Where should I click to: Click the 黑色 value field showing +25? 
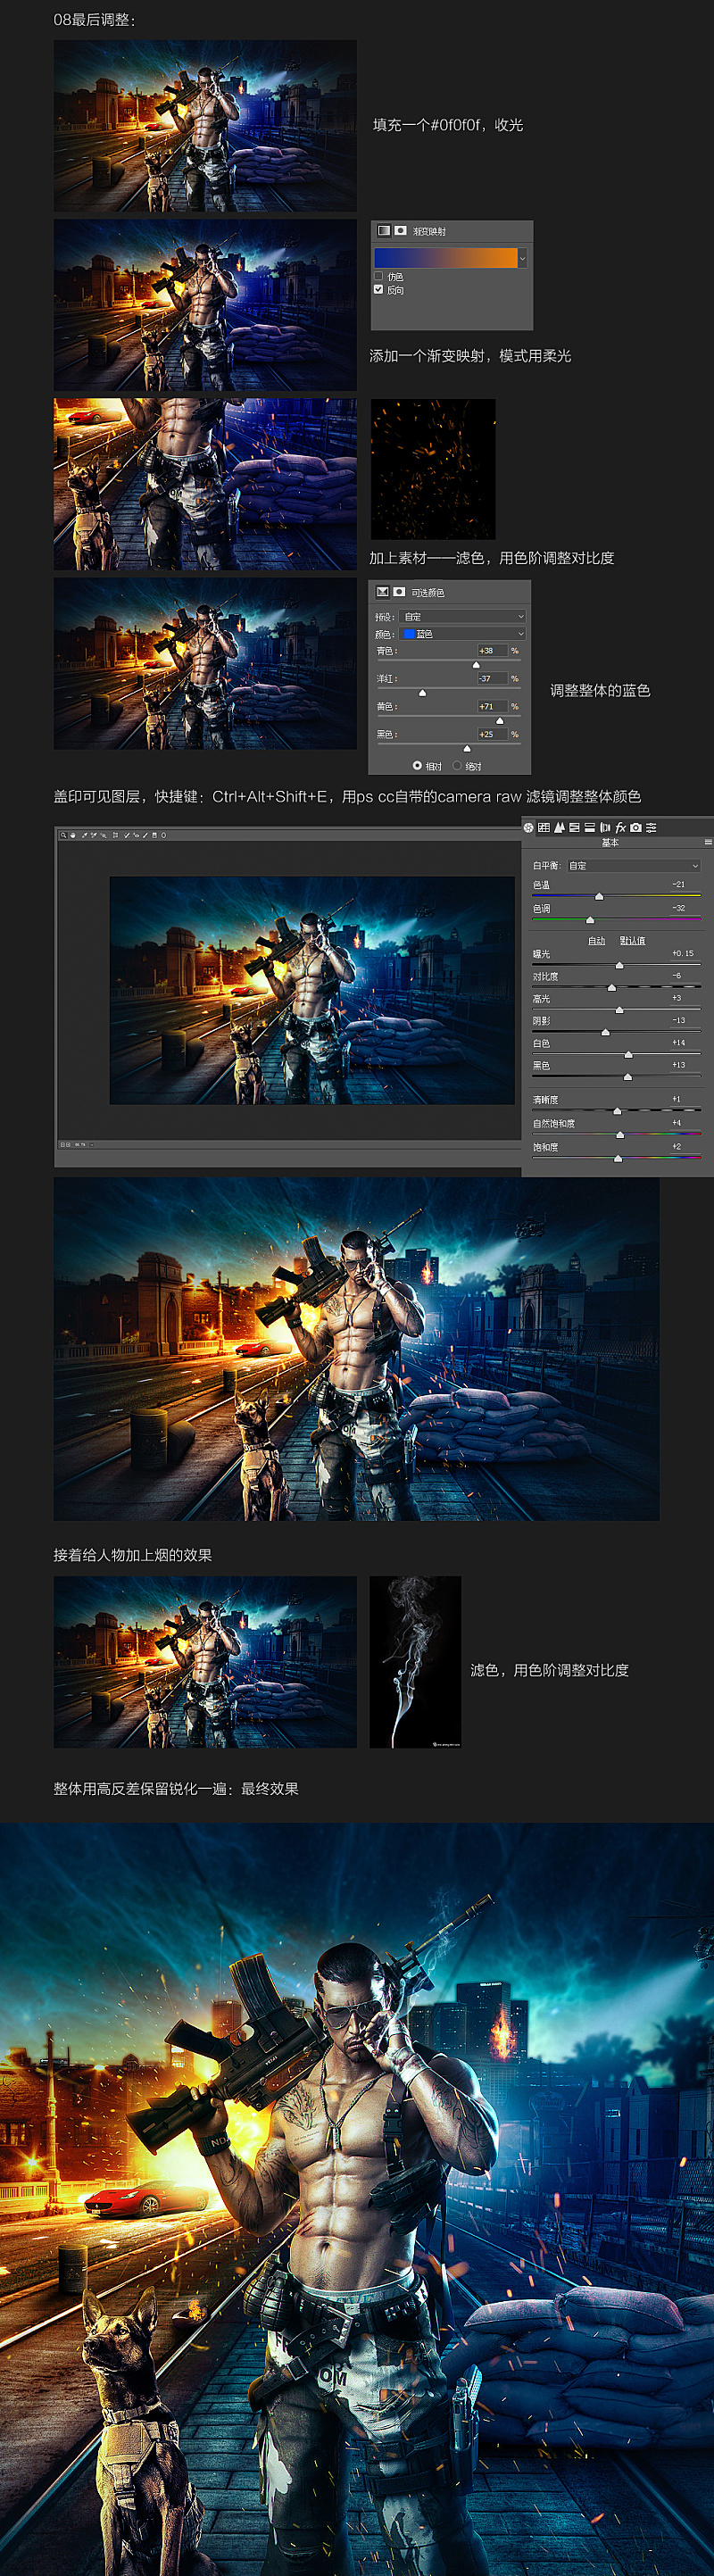[x=492, y=734]
